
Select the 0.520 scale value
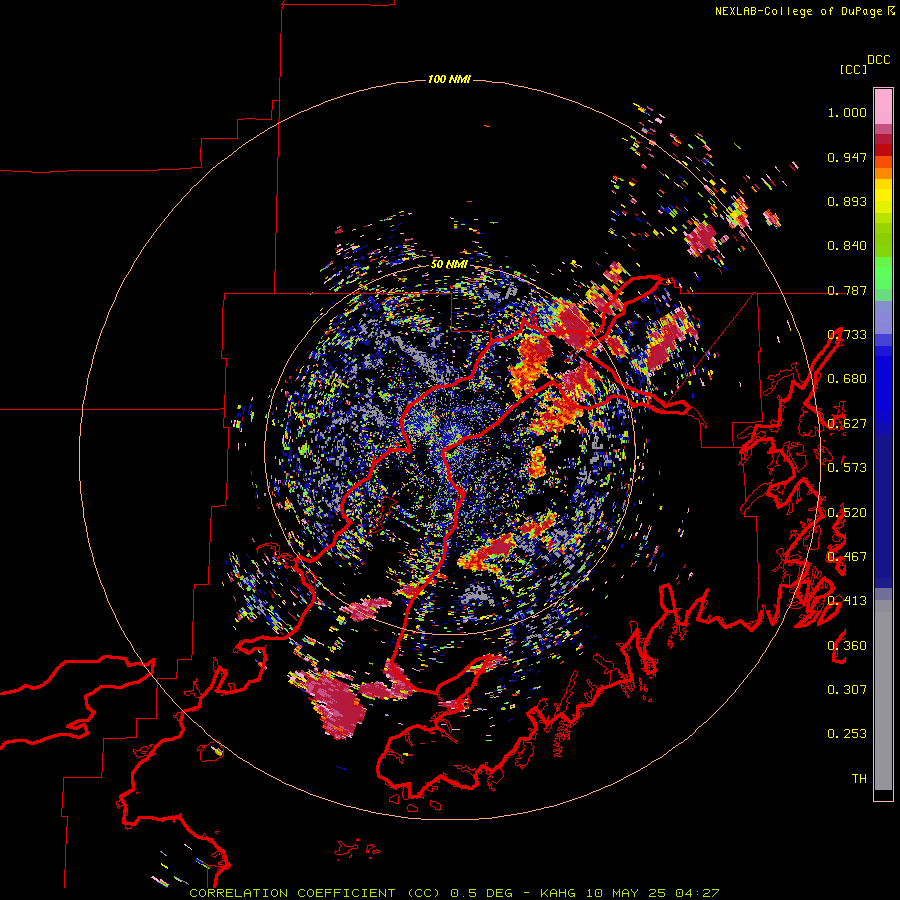847,513
